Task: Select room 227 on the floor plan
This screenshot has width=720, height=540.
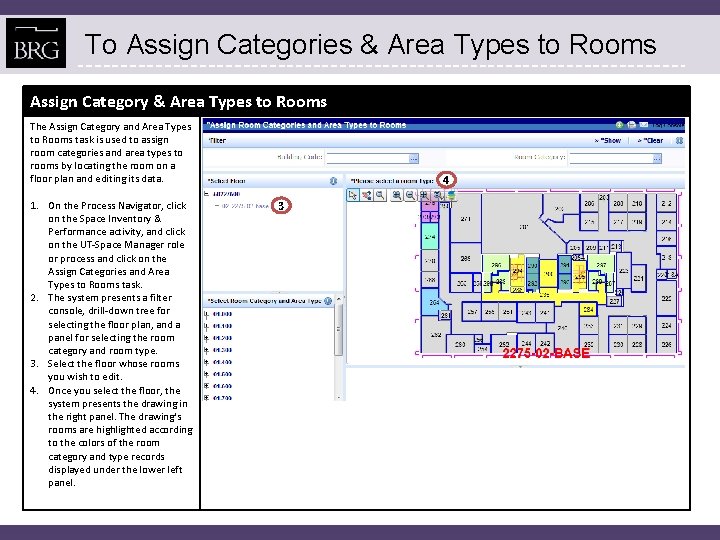Action: (x=614, y=302)
